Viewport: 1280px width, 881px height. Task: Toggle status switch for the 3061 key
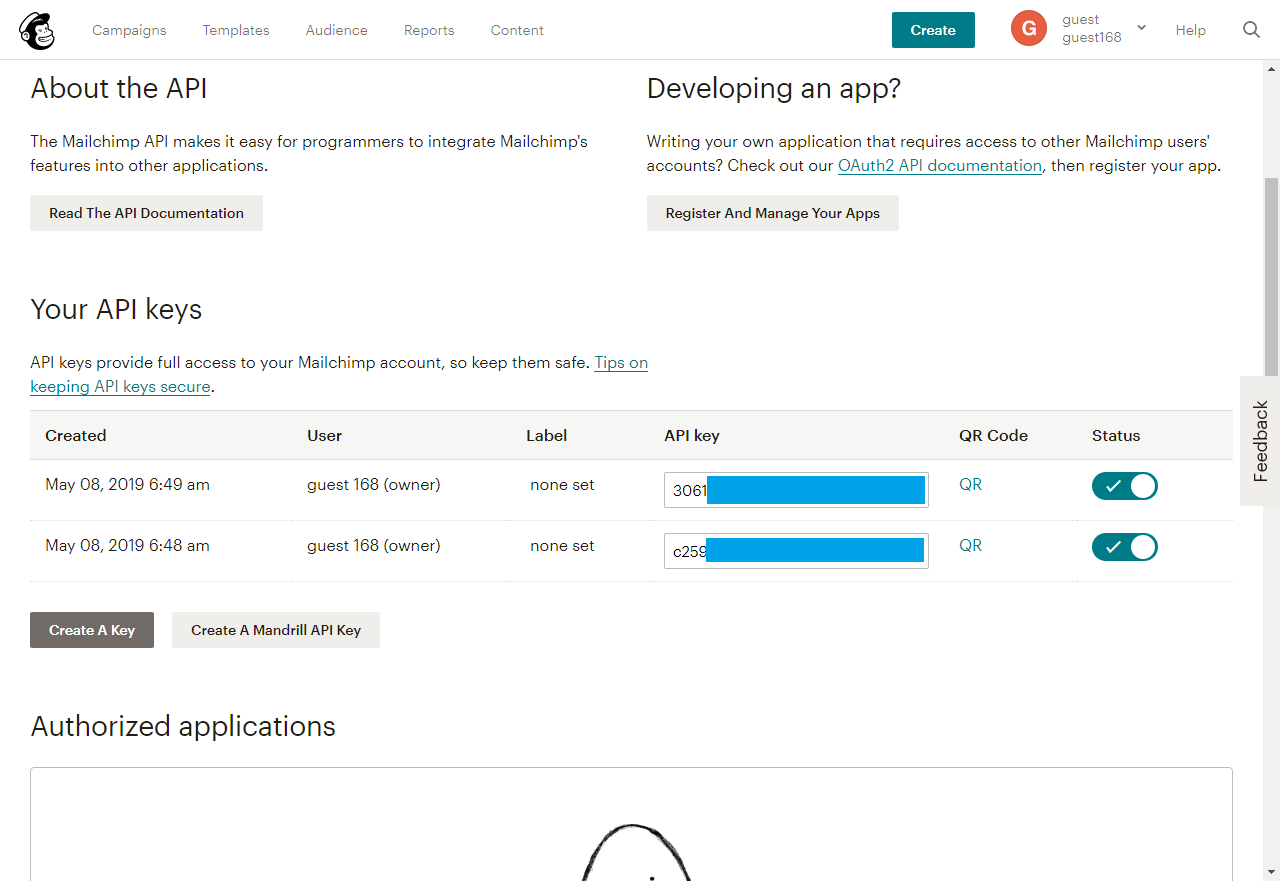point(1125,486)
